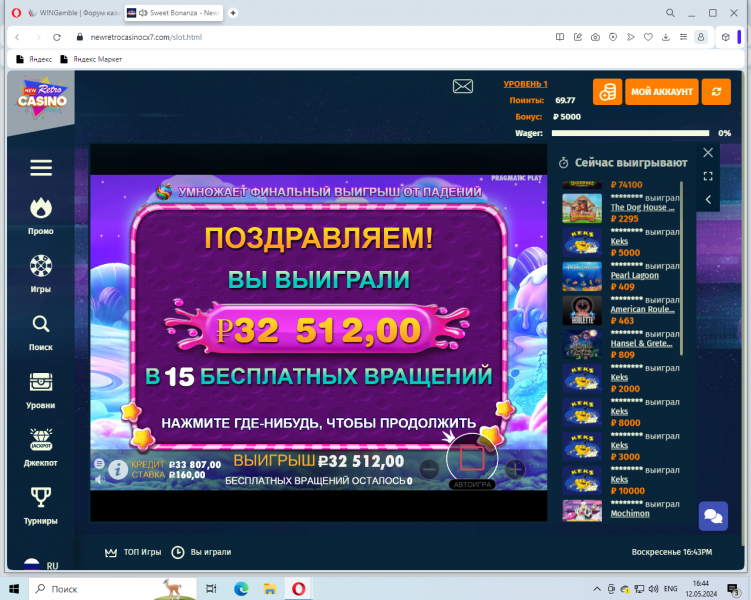Click the orange refresh balance button
This screenshot has width=751, height=600.
(x=716, y=91)
